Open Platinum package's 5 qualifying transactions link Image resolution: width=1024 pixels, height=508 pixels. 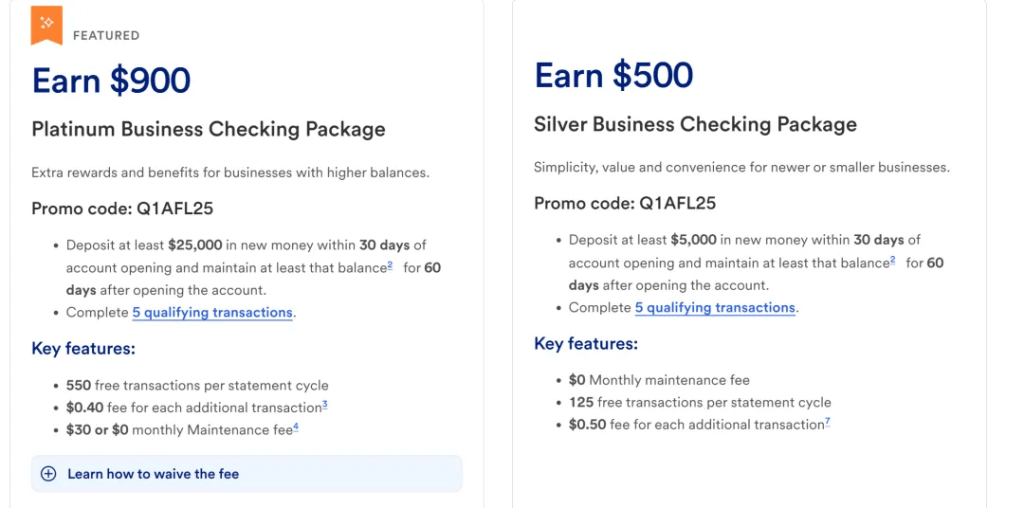click(x=212, y=313)
